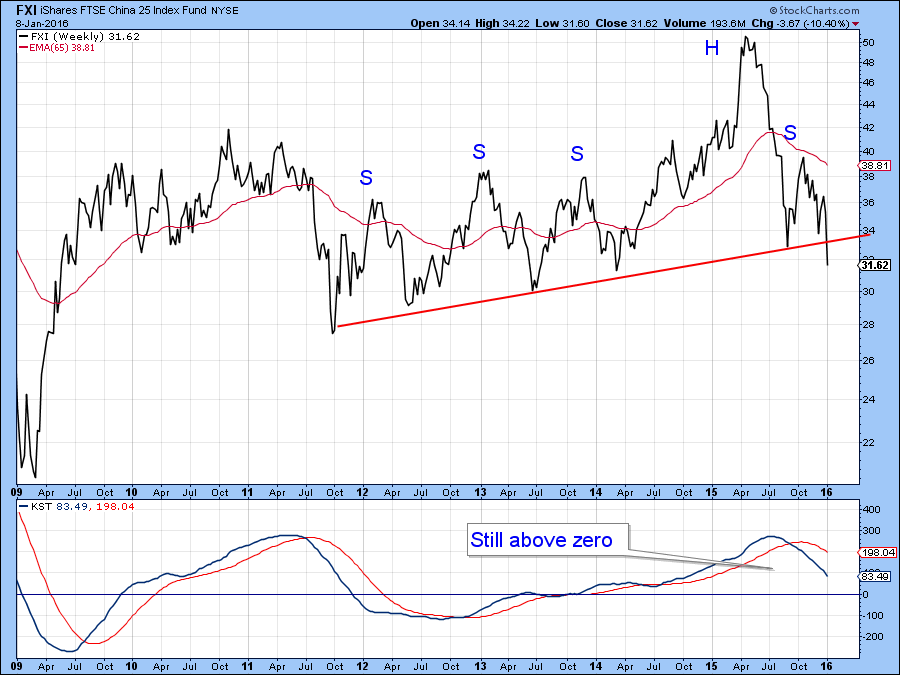The height and width of the screenshot is (675, 900).
Task: Click the S label near 2013
Action: pos(479,152)
